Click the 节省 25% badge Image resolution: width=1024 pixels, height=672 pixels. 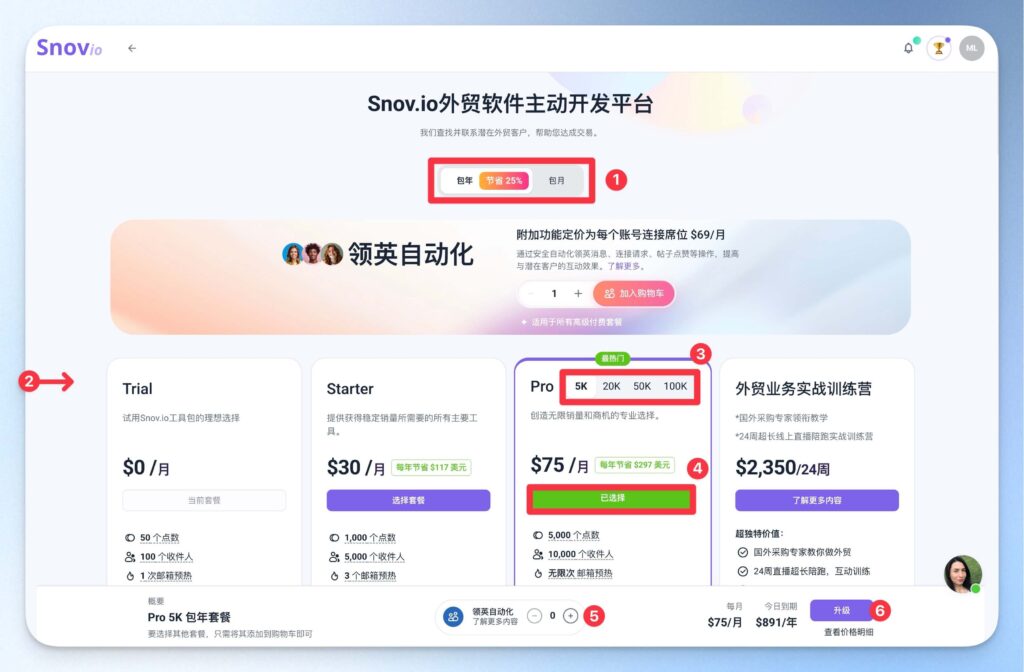pyautogui.click(x=504, y=181)
